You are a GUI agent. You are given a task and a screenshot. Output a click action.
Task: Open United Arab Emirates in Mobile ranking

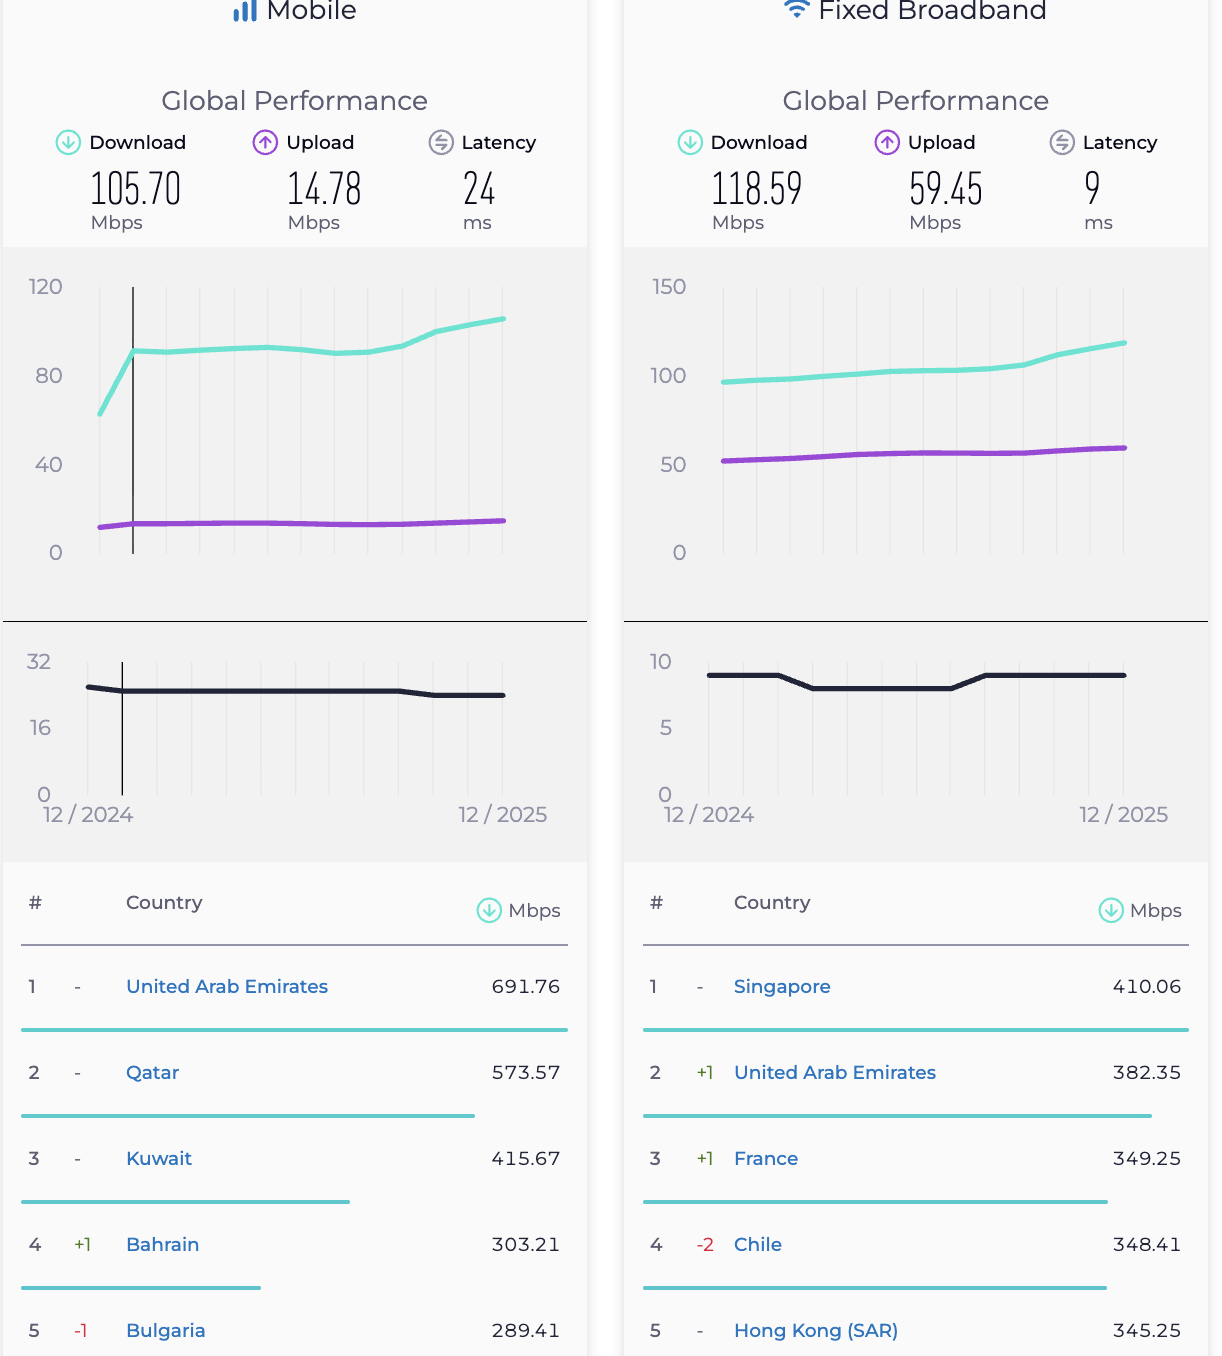227,986
